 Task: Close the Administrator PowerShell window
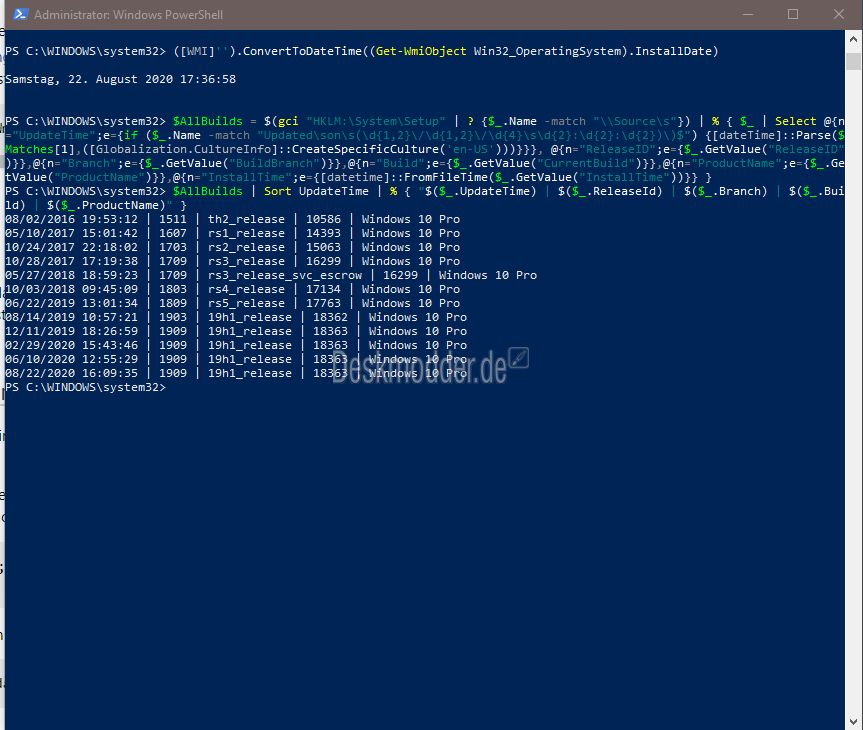[838, 14]
